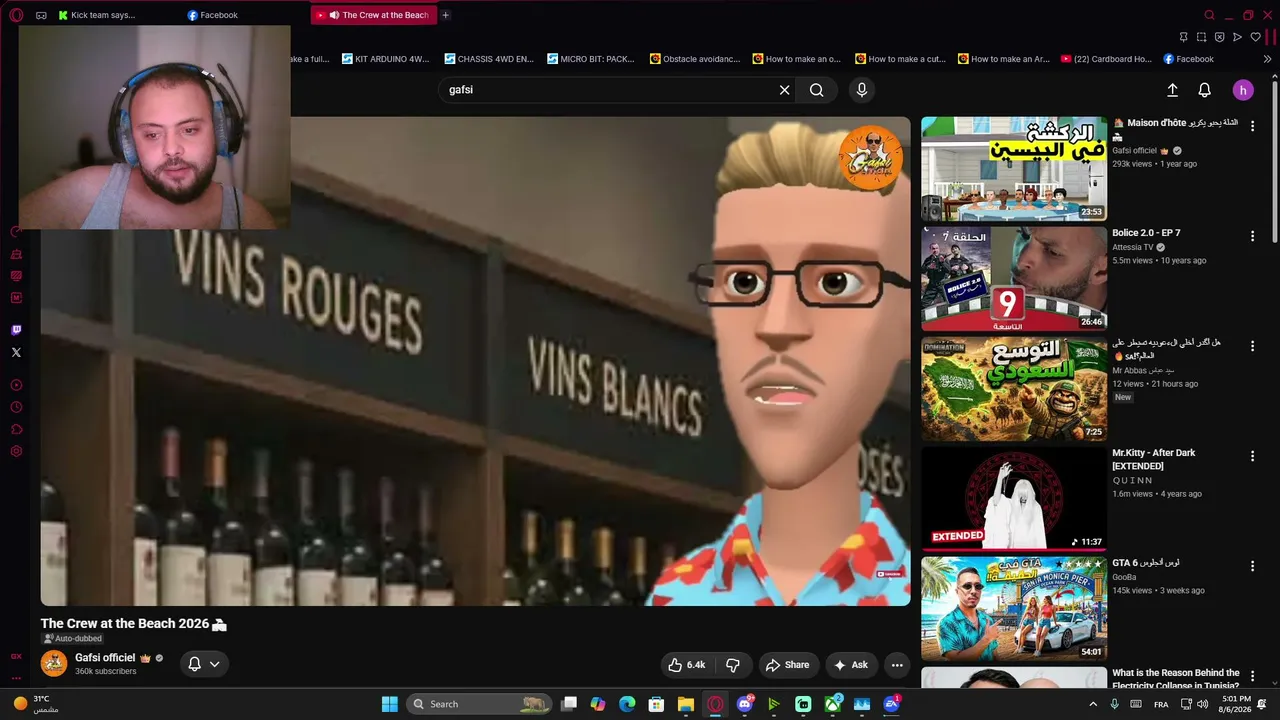Open the tab search magnifier in title bar

click(1210, 15)
